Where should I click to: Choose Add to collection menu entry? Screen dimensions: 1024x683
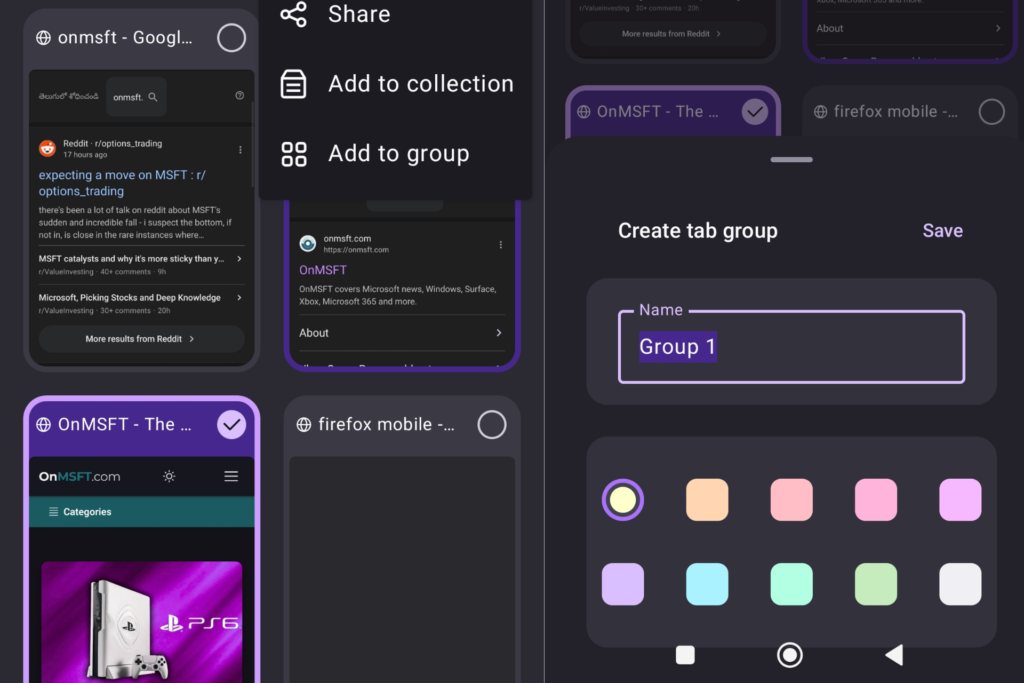tap(420, 84)
